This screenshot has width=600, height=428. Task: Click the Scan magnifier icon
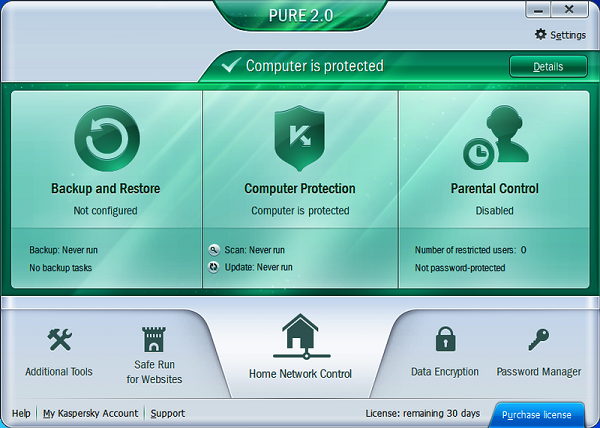tap(214, 250)
